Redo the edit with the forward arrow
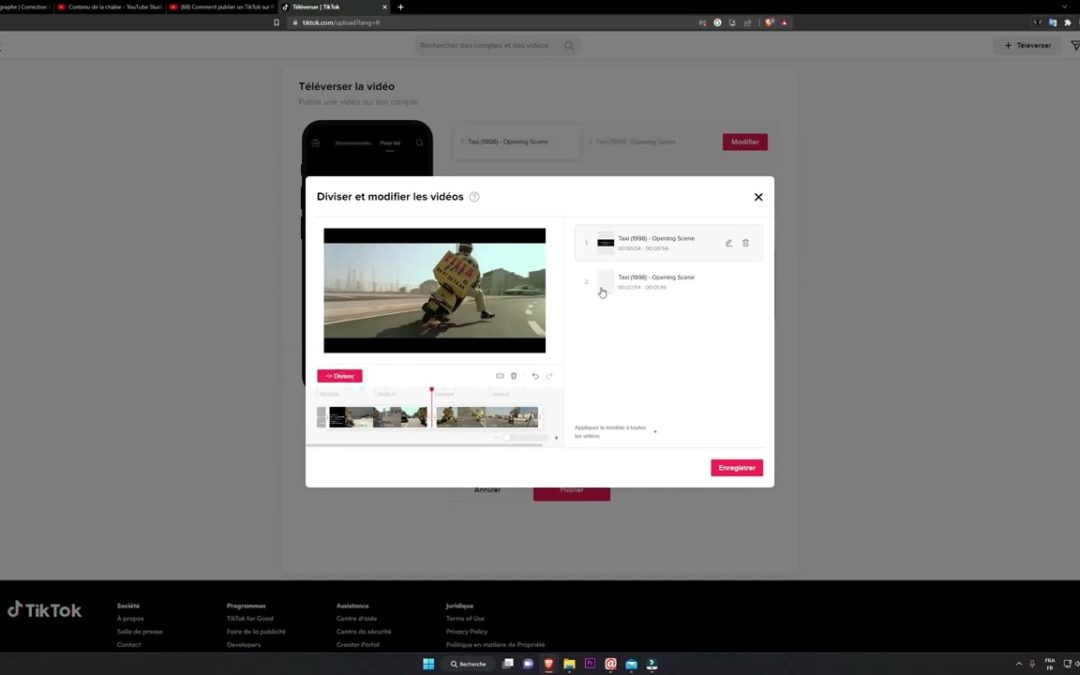The height and width of the screenshot is (675, 1080). click(x=550, y=376)
